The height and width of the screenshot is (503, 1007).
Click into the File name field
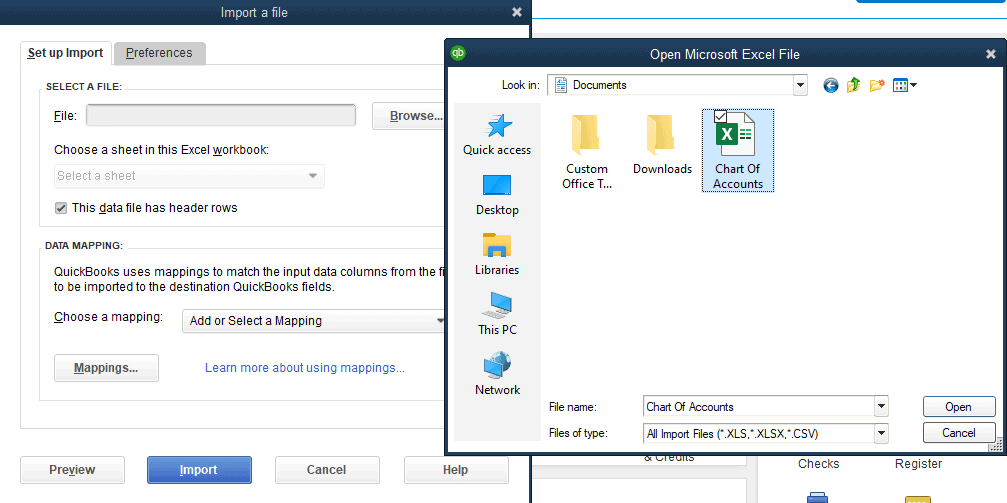pos(758,407)
